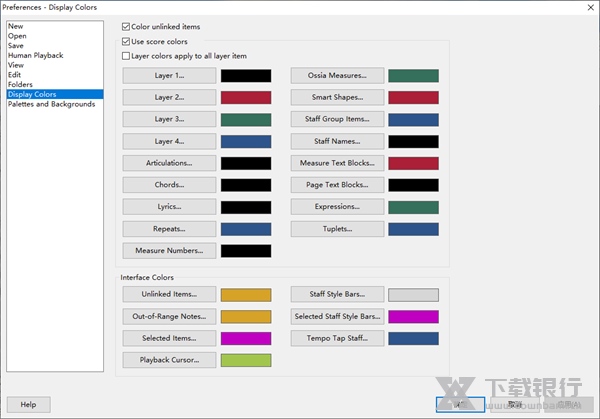The image size is (600, 419).
Task: Click the gray Staff Style Bars swatch
Action: [413, 294]
